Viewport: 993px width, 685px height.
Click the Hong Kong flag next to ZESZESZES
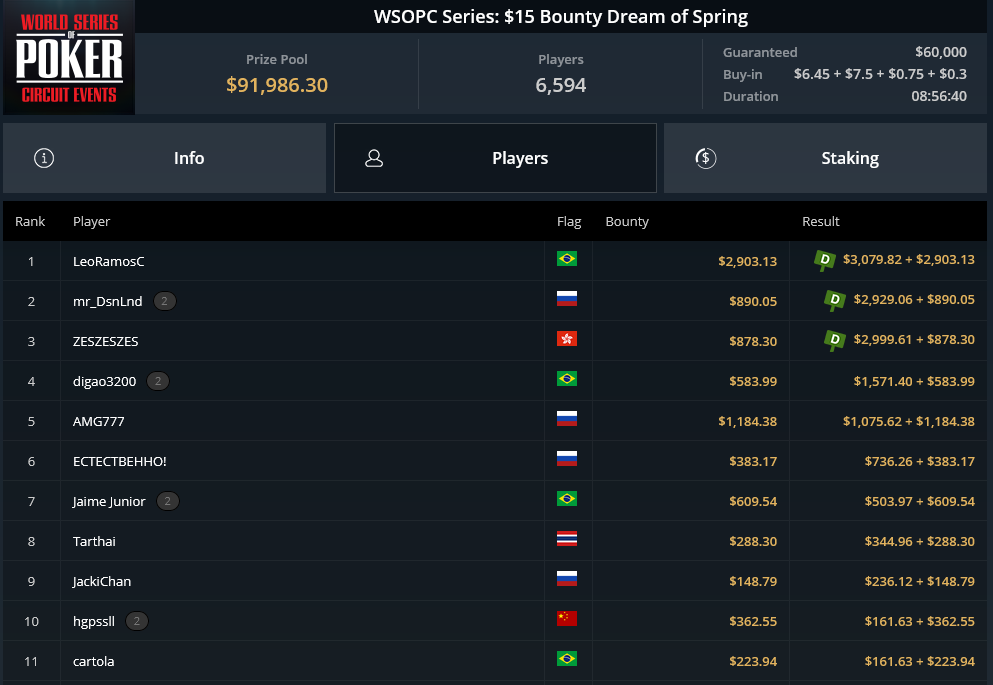(x=567, y=339)
